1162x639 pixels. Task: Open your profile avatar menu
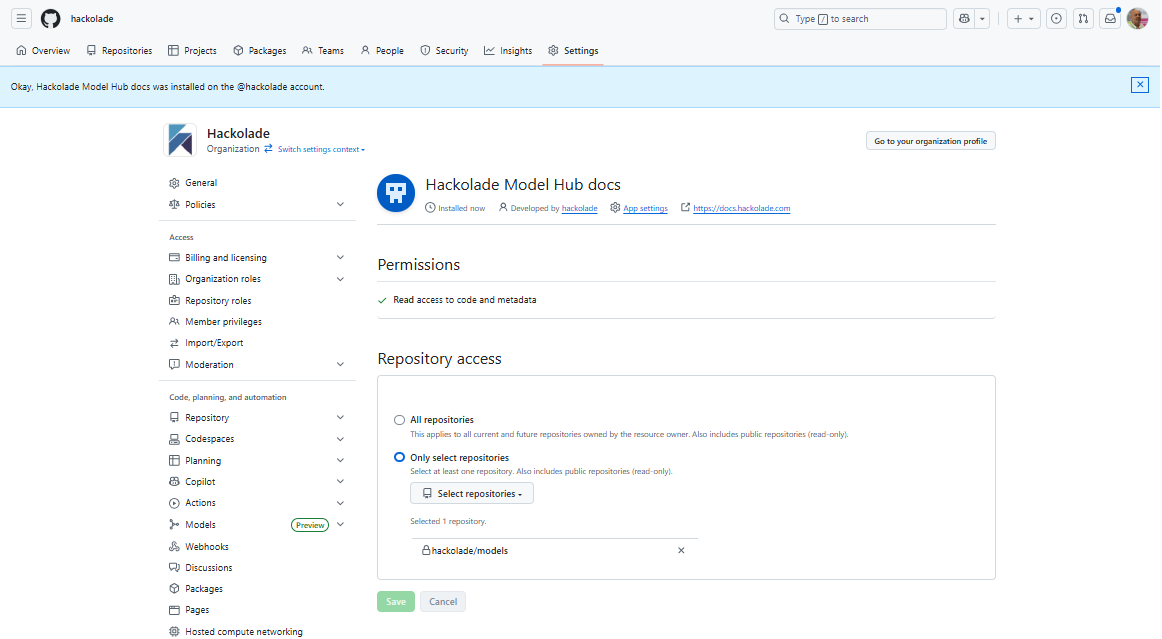point(1137,18)
